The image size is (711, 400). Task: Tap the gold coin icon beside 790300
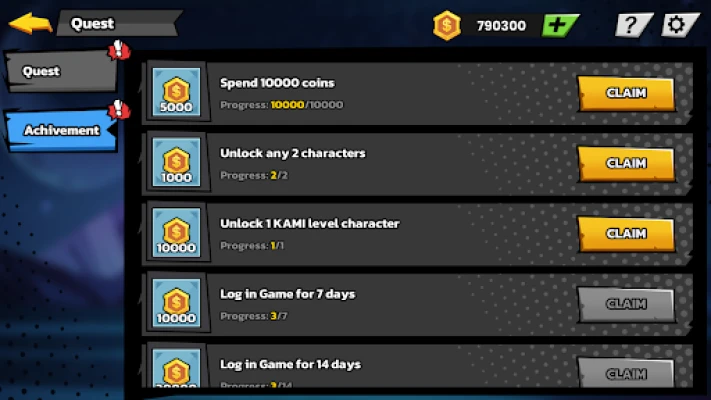pyautogui.click(x=447, y=25)
